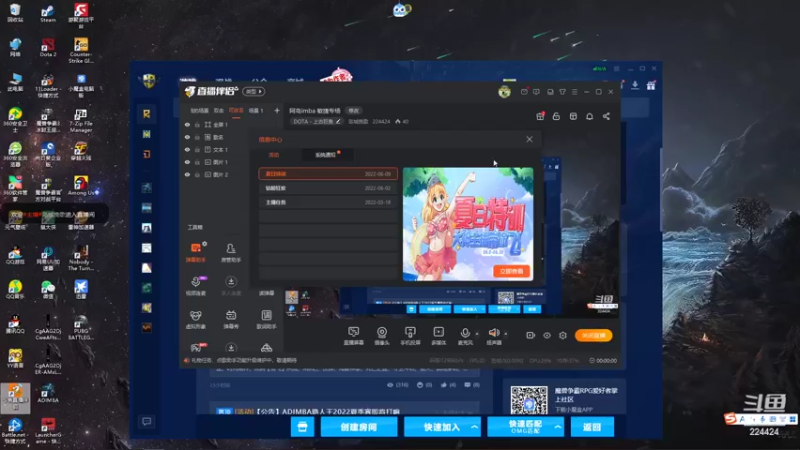Open the Steam desktop shortcut
The width and height of the screenshot is (800, 450).
(x=48, y=13)
